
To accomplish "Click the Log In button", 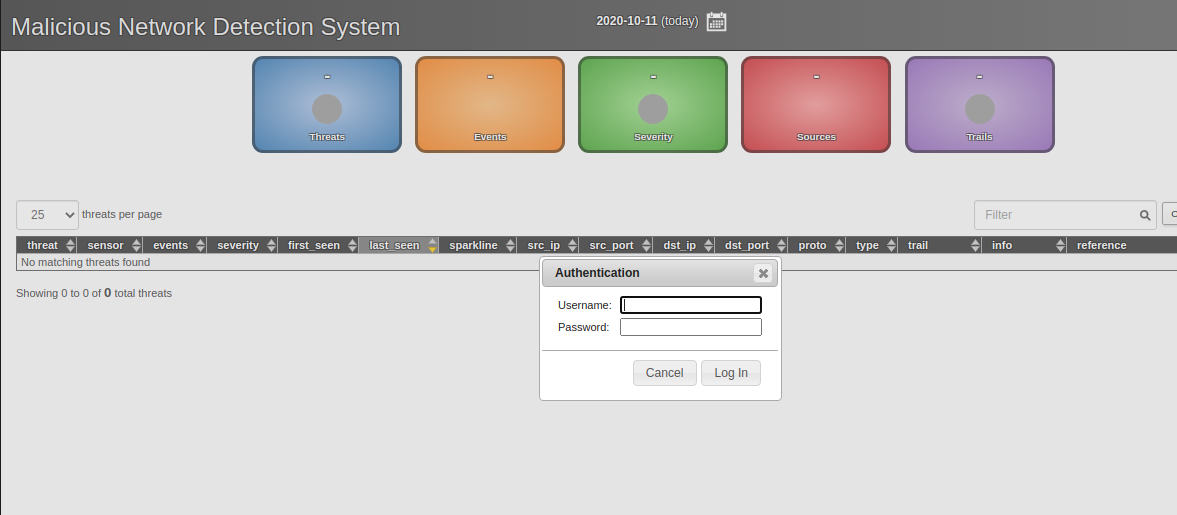I will 730,373.
